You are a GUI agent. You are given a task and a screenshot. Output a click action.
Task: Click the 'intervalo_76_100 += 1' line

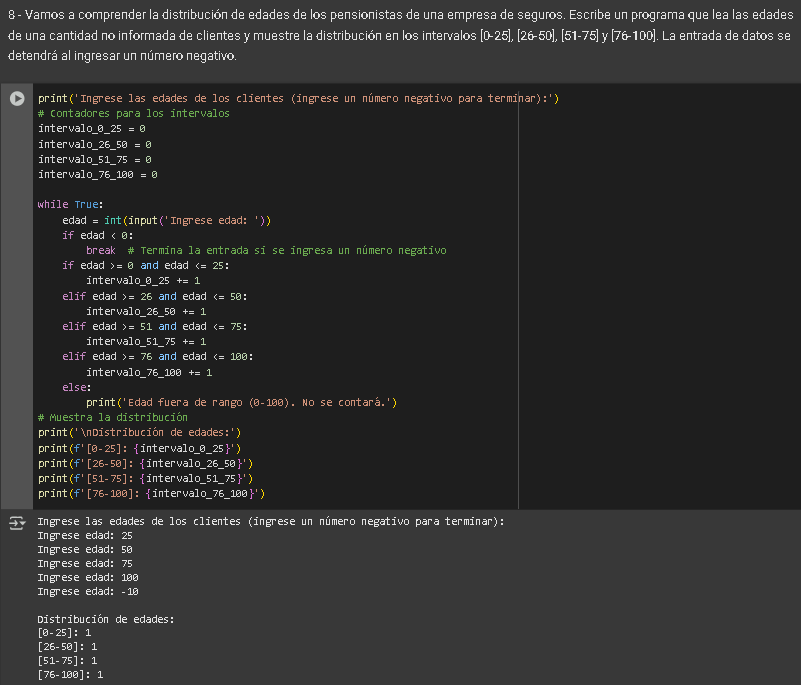149,372
